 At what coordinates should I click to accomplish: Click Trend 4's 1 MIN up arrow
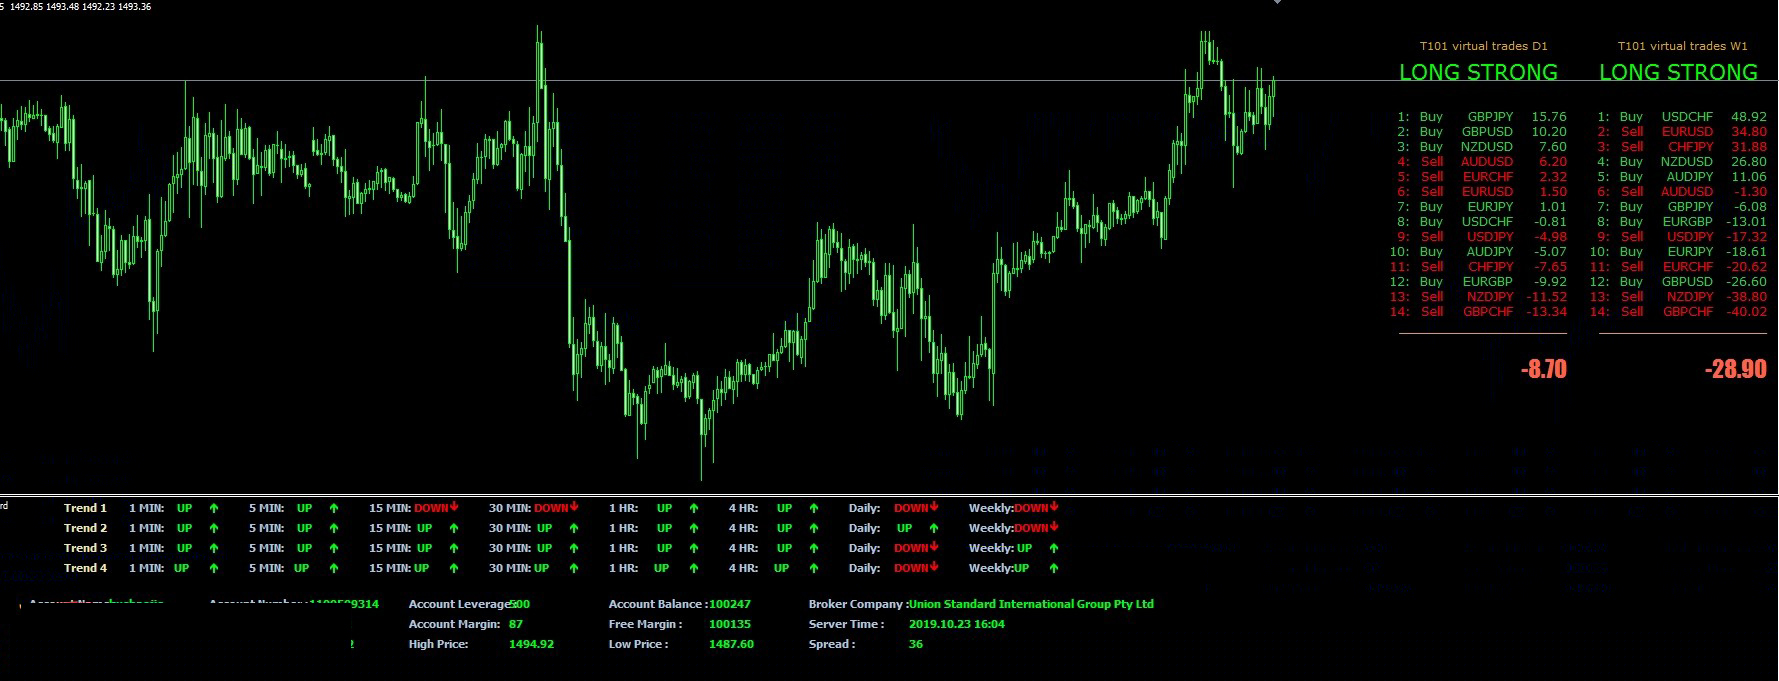[x=214, y=568]
